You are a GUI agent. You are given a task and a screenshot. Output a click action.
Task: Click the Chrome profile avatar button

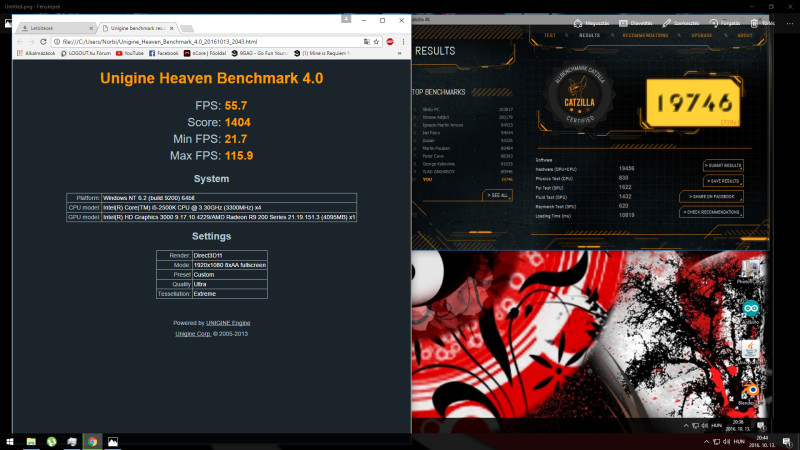coord(346,19)
